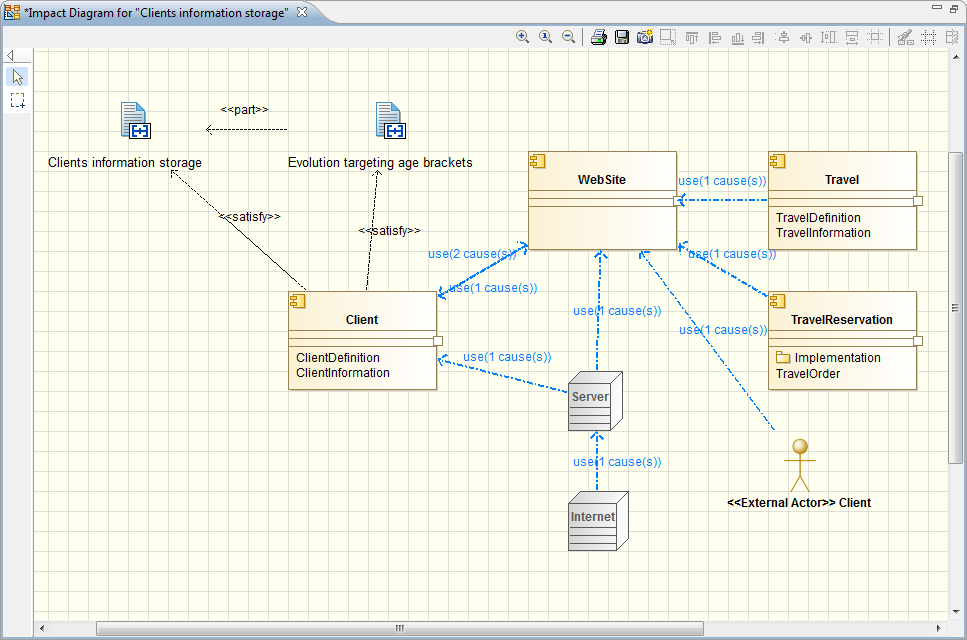Select the Server node
Viewport: 967px width, 640px height.
pos(595,401)
